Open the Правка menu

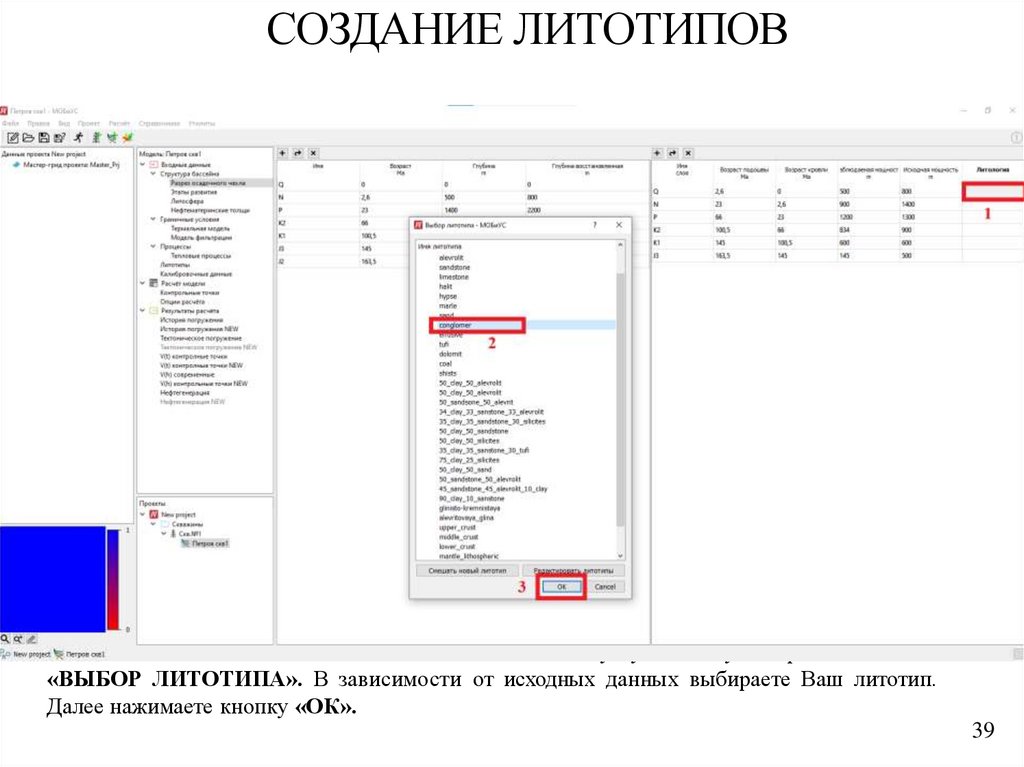coord(39,123)
